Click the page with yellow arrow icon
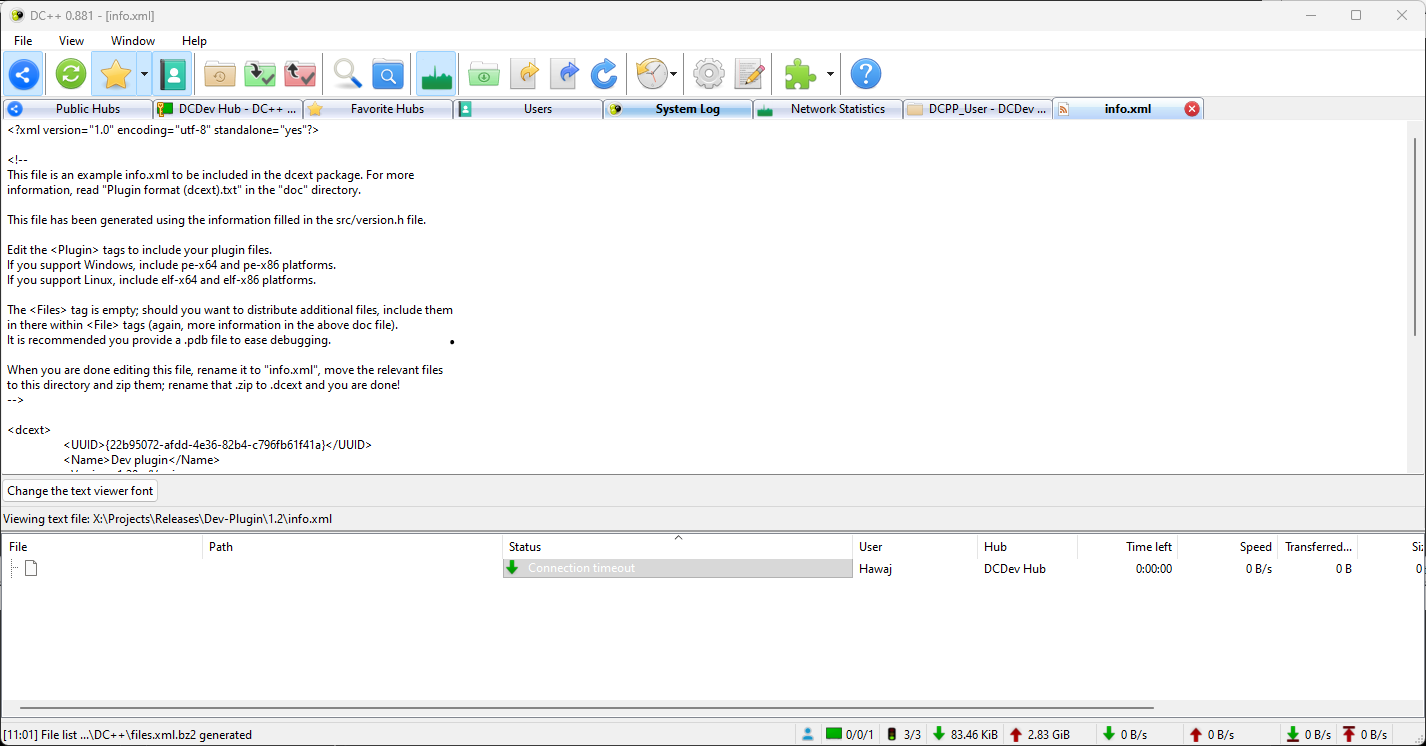This screenshot has width=1426, height=746. click(x=524, y=74)
